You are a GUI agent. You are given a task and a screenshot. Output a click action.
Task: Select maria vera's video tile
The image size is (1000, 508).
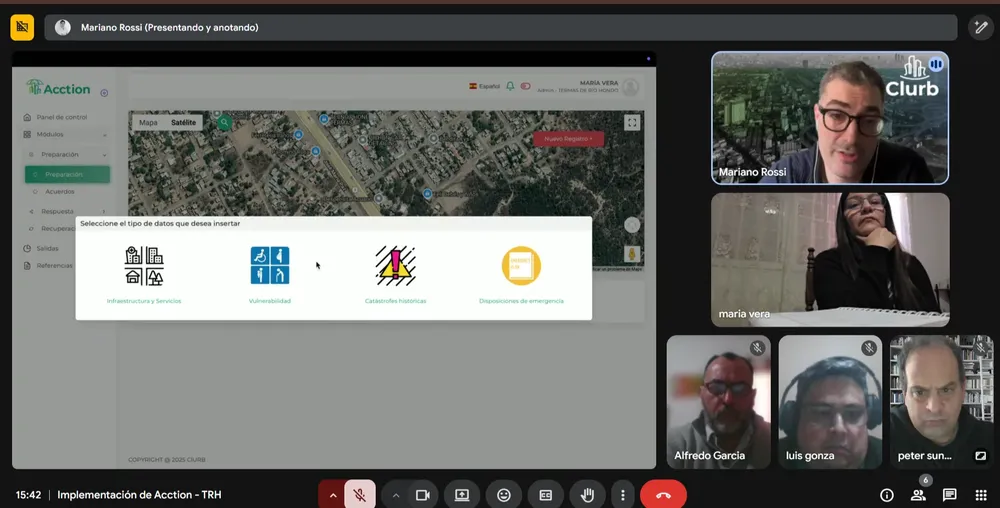(x=830, y=259)
